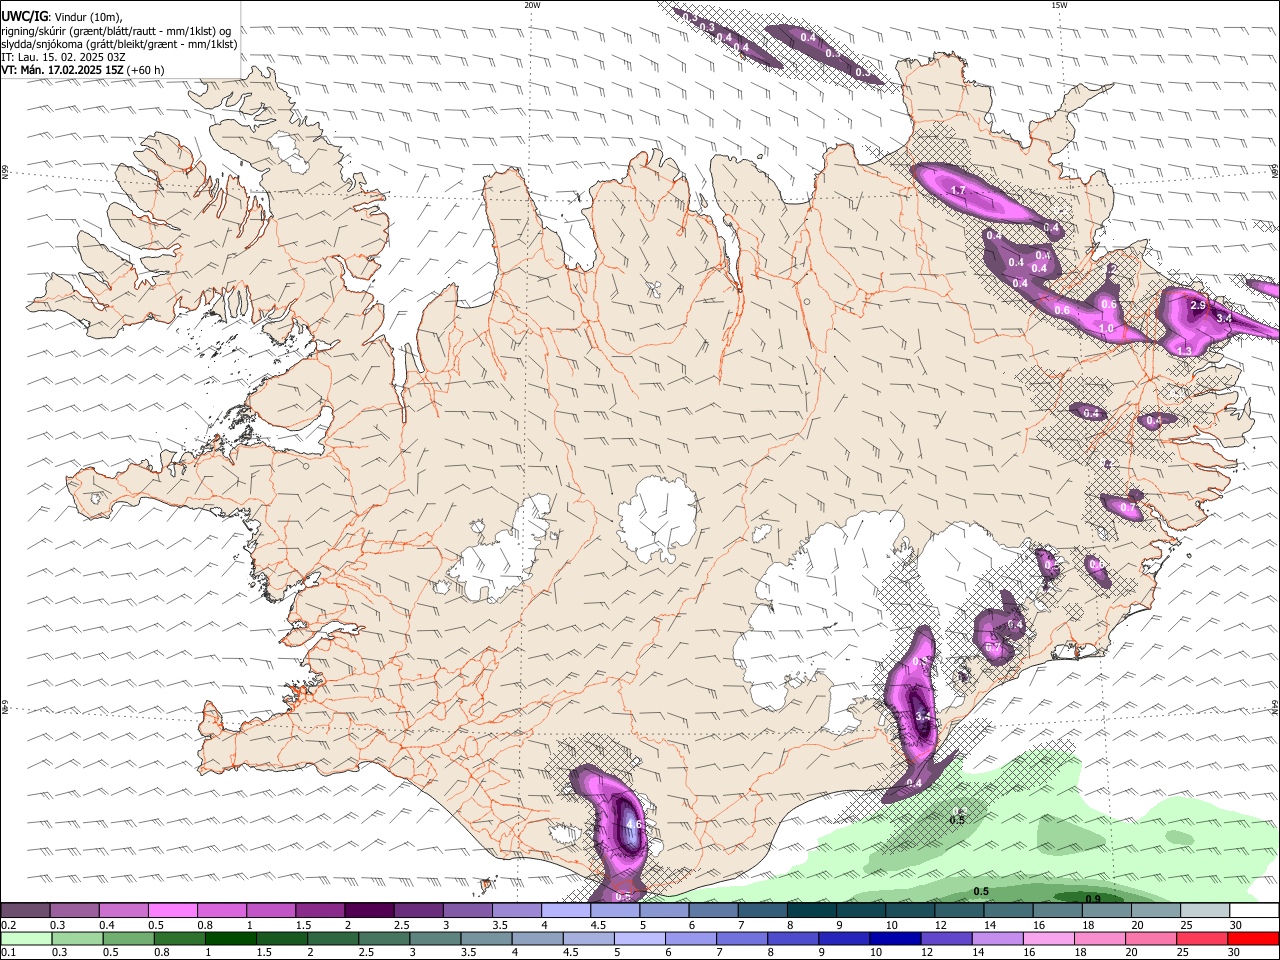Select the 'IT: Lau. 15. 02. 2025 03Z' text

pyautogui.click(x=63, y=57)
